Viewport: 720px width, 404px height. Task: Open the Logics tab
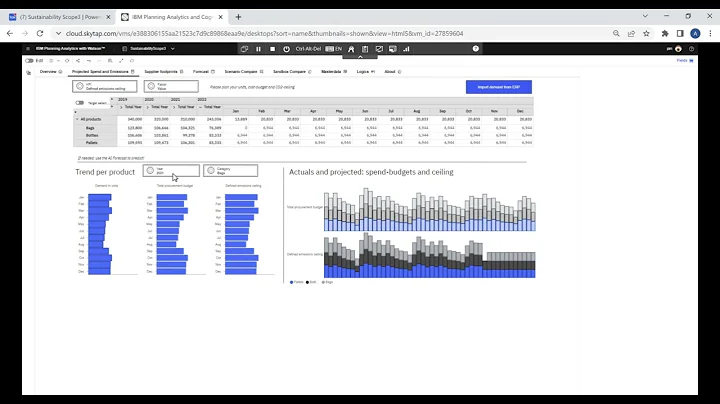click(366, 72)
